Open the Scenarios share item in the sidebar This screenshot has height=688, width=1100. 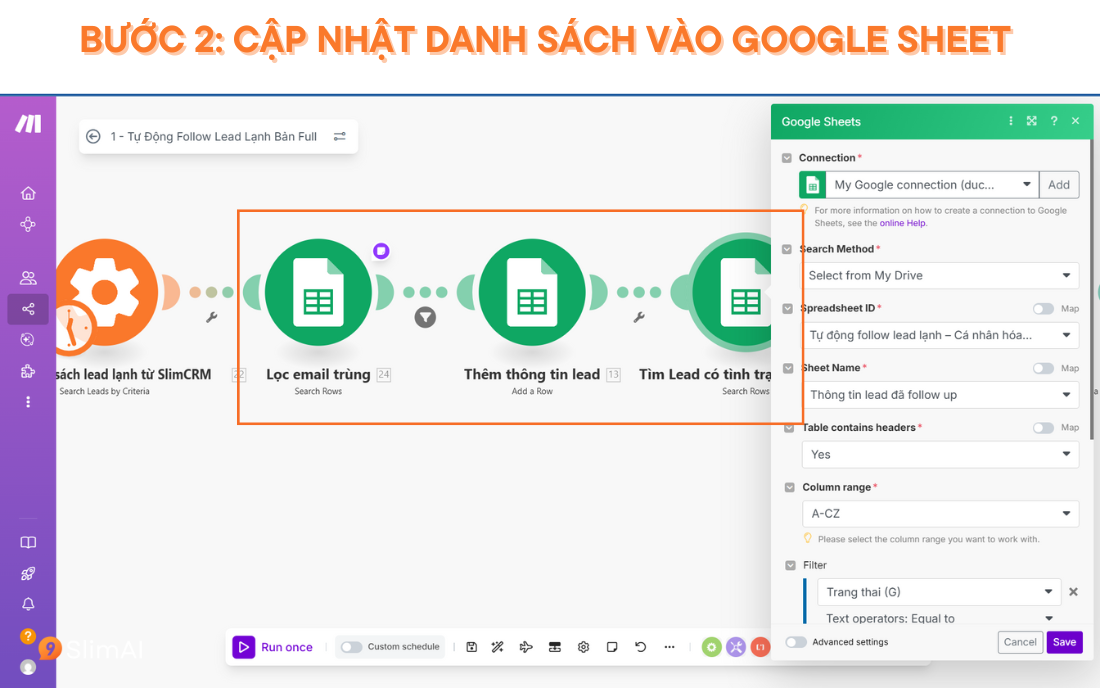(x=28, y=309)
